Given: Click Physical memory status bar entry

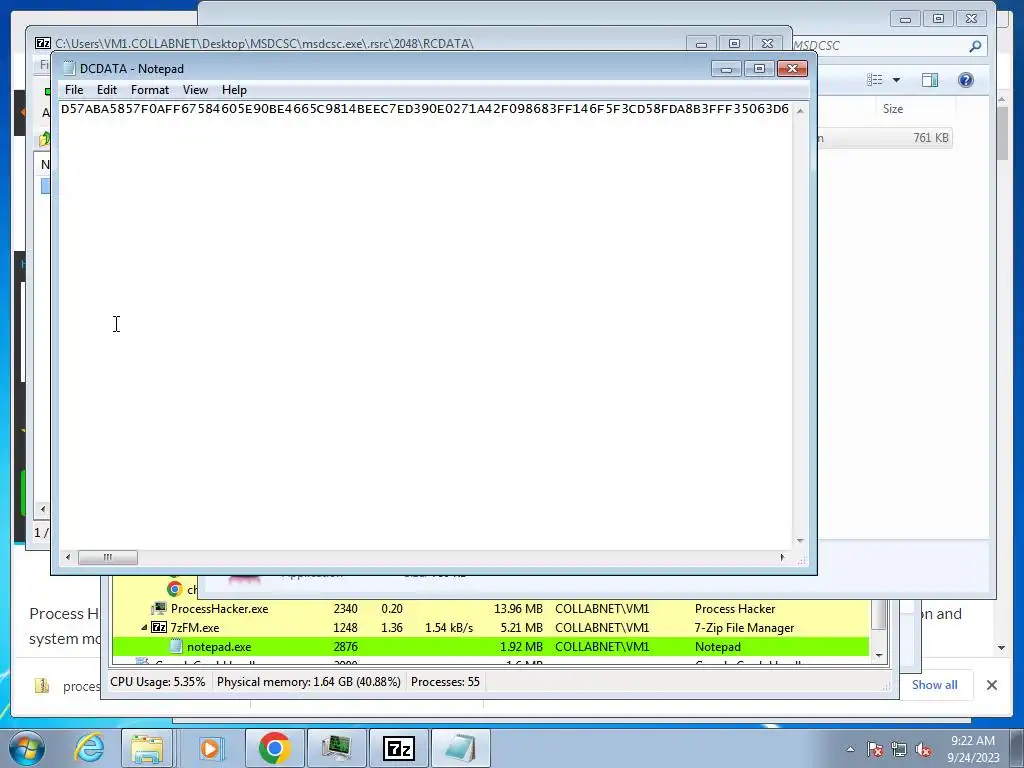Looking at the screenshot, I should click(x=308, y=682).
